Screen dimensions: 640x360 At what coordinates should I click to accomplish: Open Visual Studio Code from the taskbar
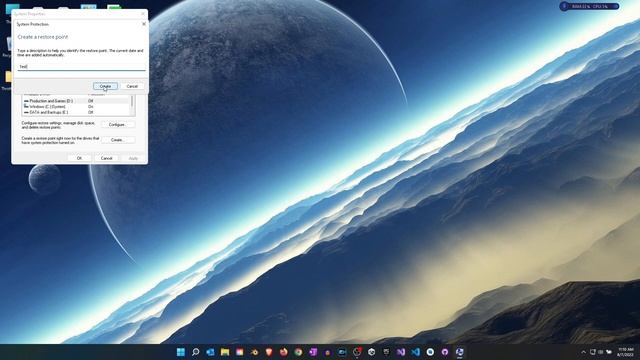[416, 352]
